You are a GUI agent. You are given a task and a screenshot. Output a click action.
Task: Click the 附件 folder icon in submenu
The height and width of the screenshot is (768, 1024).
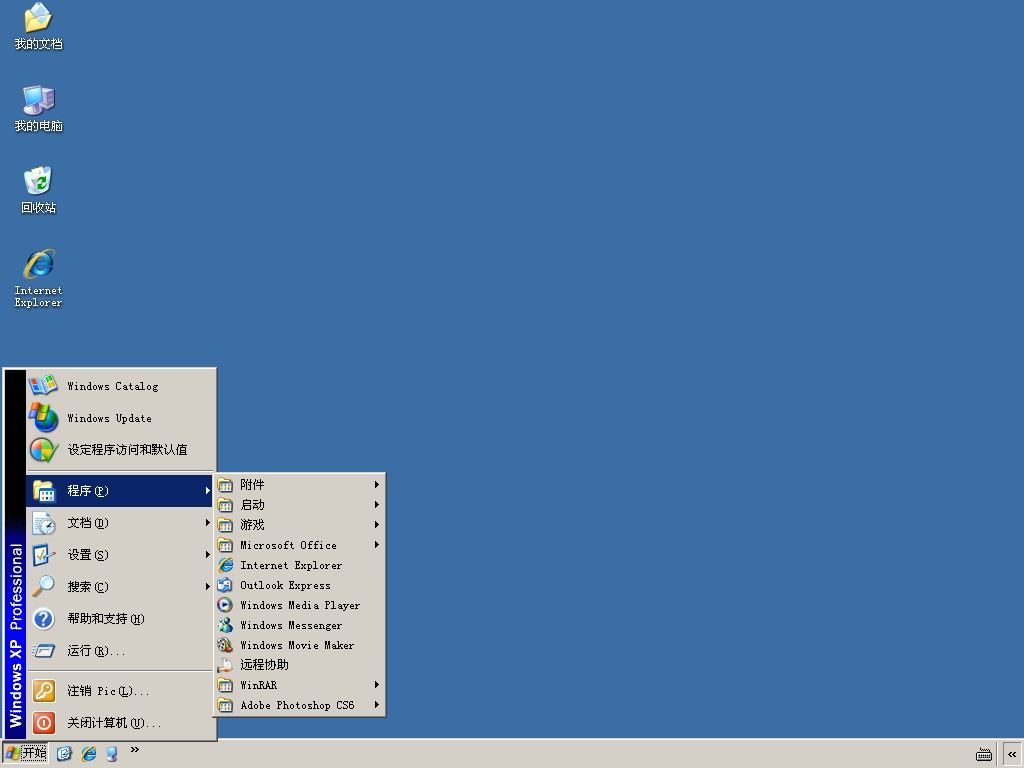click(x=225, y=485)
